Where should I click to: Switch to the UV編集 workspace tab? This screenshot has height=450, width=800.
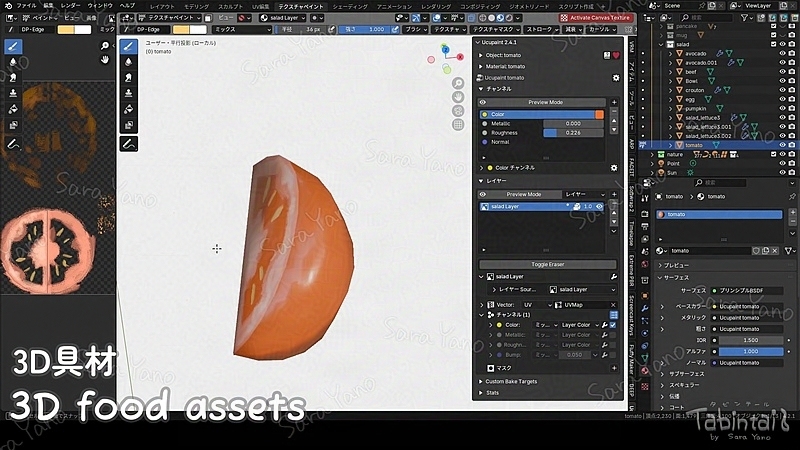(260, 7)
